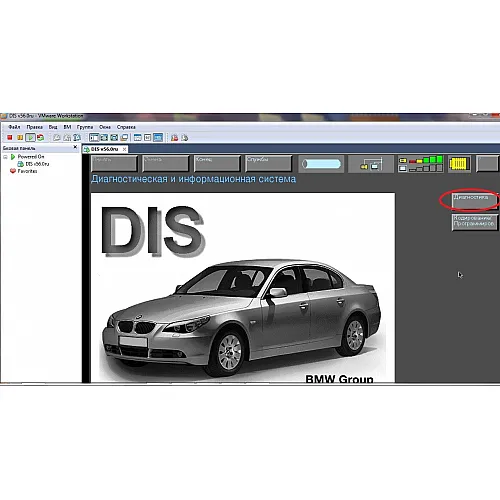500x500 pixels.
Task: Open the Файл menu
Action: 14,127
